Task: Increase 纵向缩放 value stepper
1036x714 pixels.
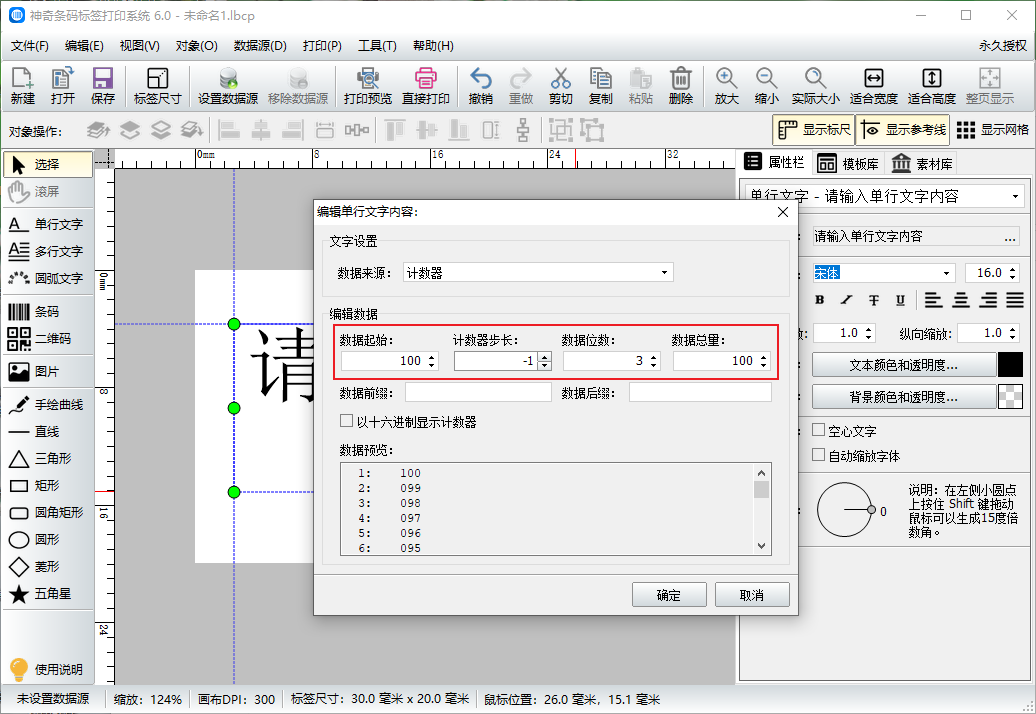Action: 1013,329
